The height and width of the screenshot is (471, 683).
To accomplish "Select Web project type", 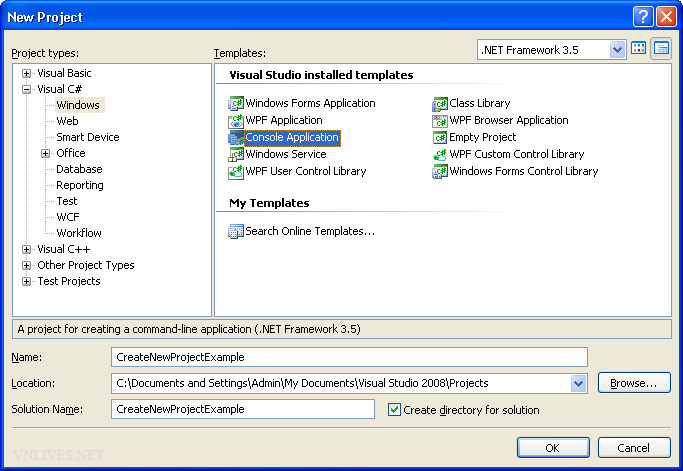I will tap(68, 121).
